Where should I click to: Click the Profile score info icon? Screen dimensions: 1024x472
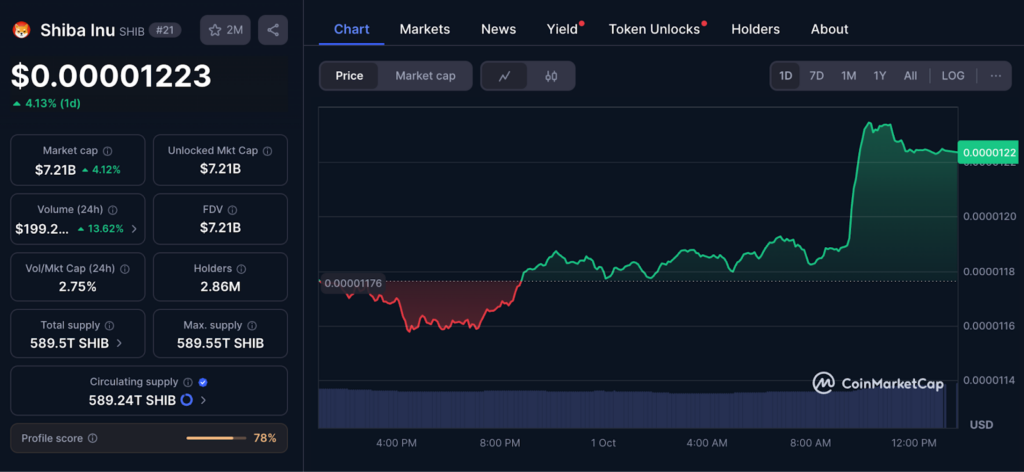pos(93,438)
